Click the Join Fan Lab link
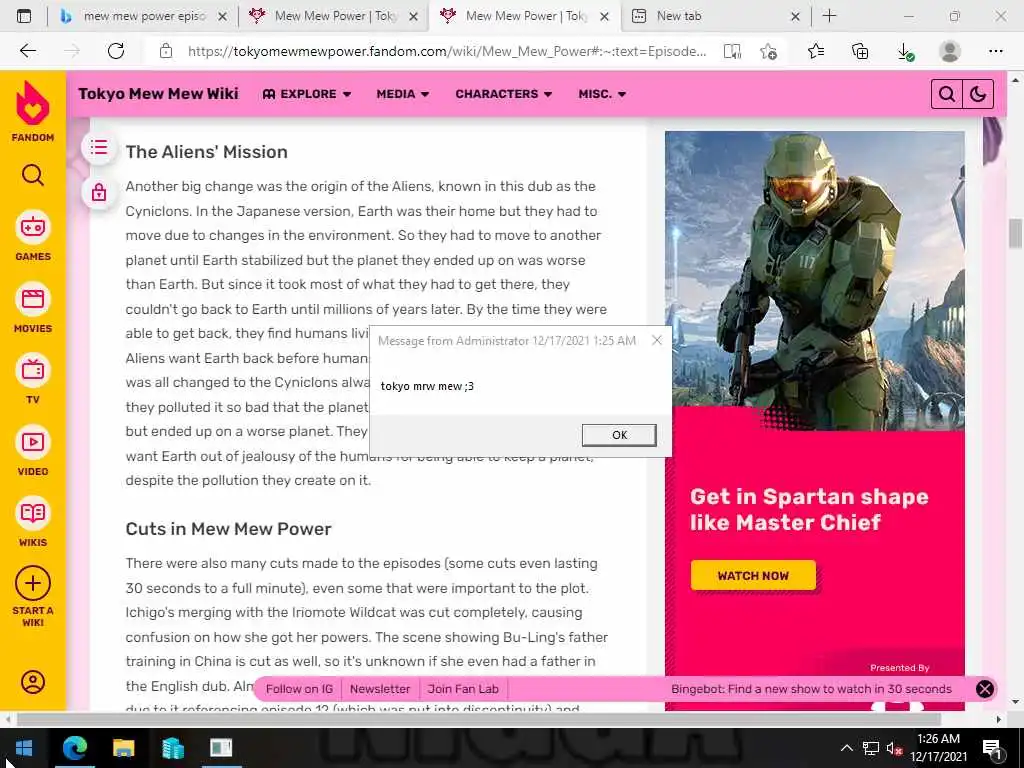This screenshot has height=768, width=1024. point(463,689)
